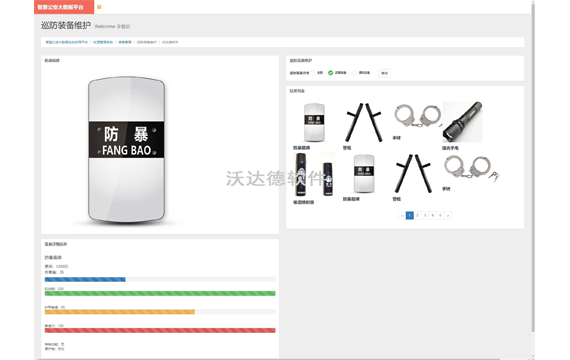The height and width of the screenshot is (360, 570).
Task: Select first-row 警棍 baton thumbnail
Action: coord(363,123)
